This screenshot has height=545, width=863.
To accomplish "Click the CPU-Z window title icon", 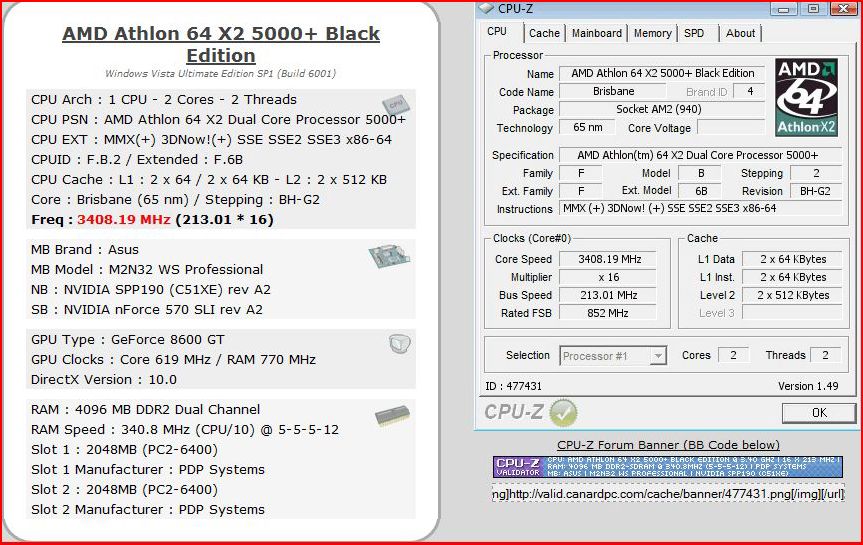I will pos(486,8).
